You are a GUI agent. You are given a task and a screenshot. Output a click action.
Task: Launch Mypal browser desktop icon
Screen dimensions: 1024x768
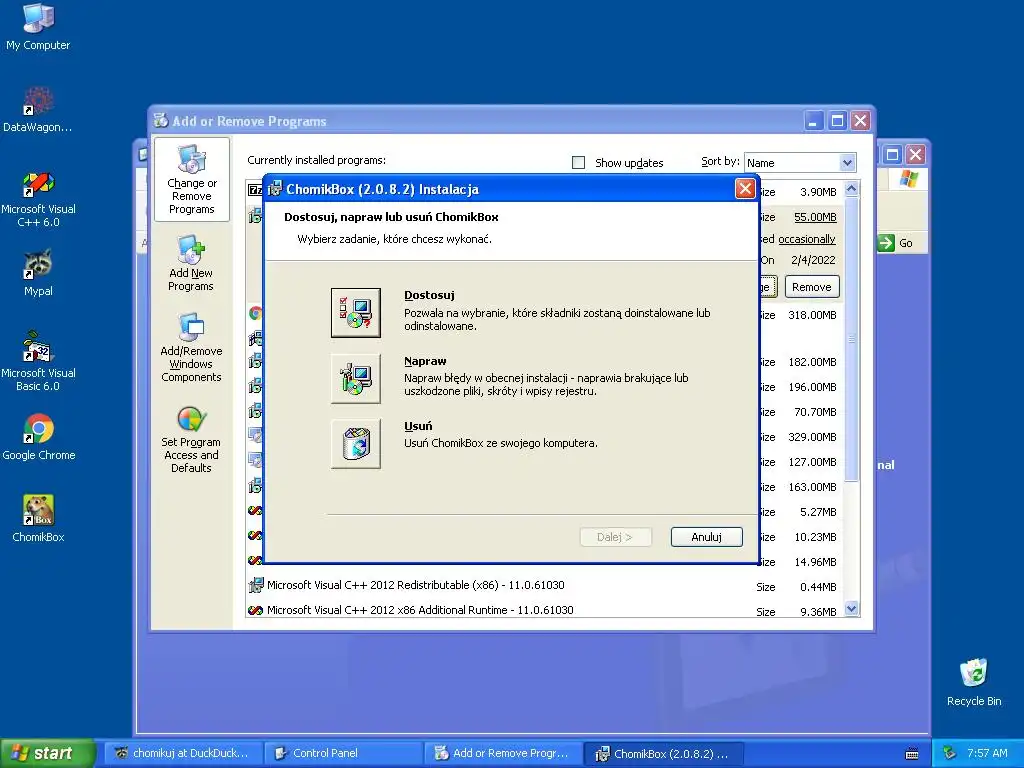point(38,273)
